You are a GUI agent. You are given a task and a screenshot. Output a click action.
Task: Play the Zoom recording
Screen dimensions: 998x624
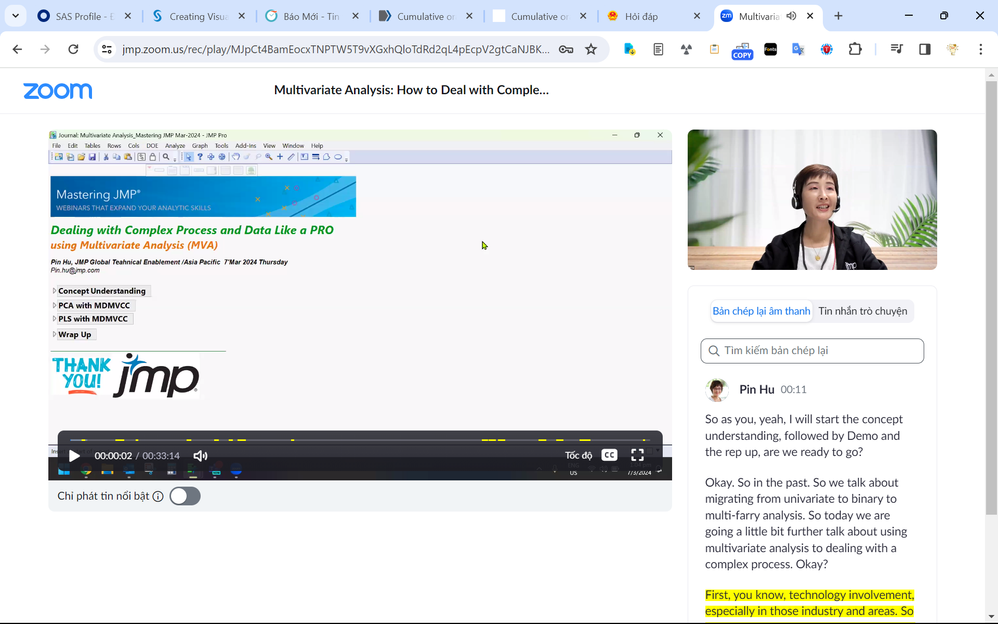coord(74,456)
